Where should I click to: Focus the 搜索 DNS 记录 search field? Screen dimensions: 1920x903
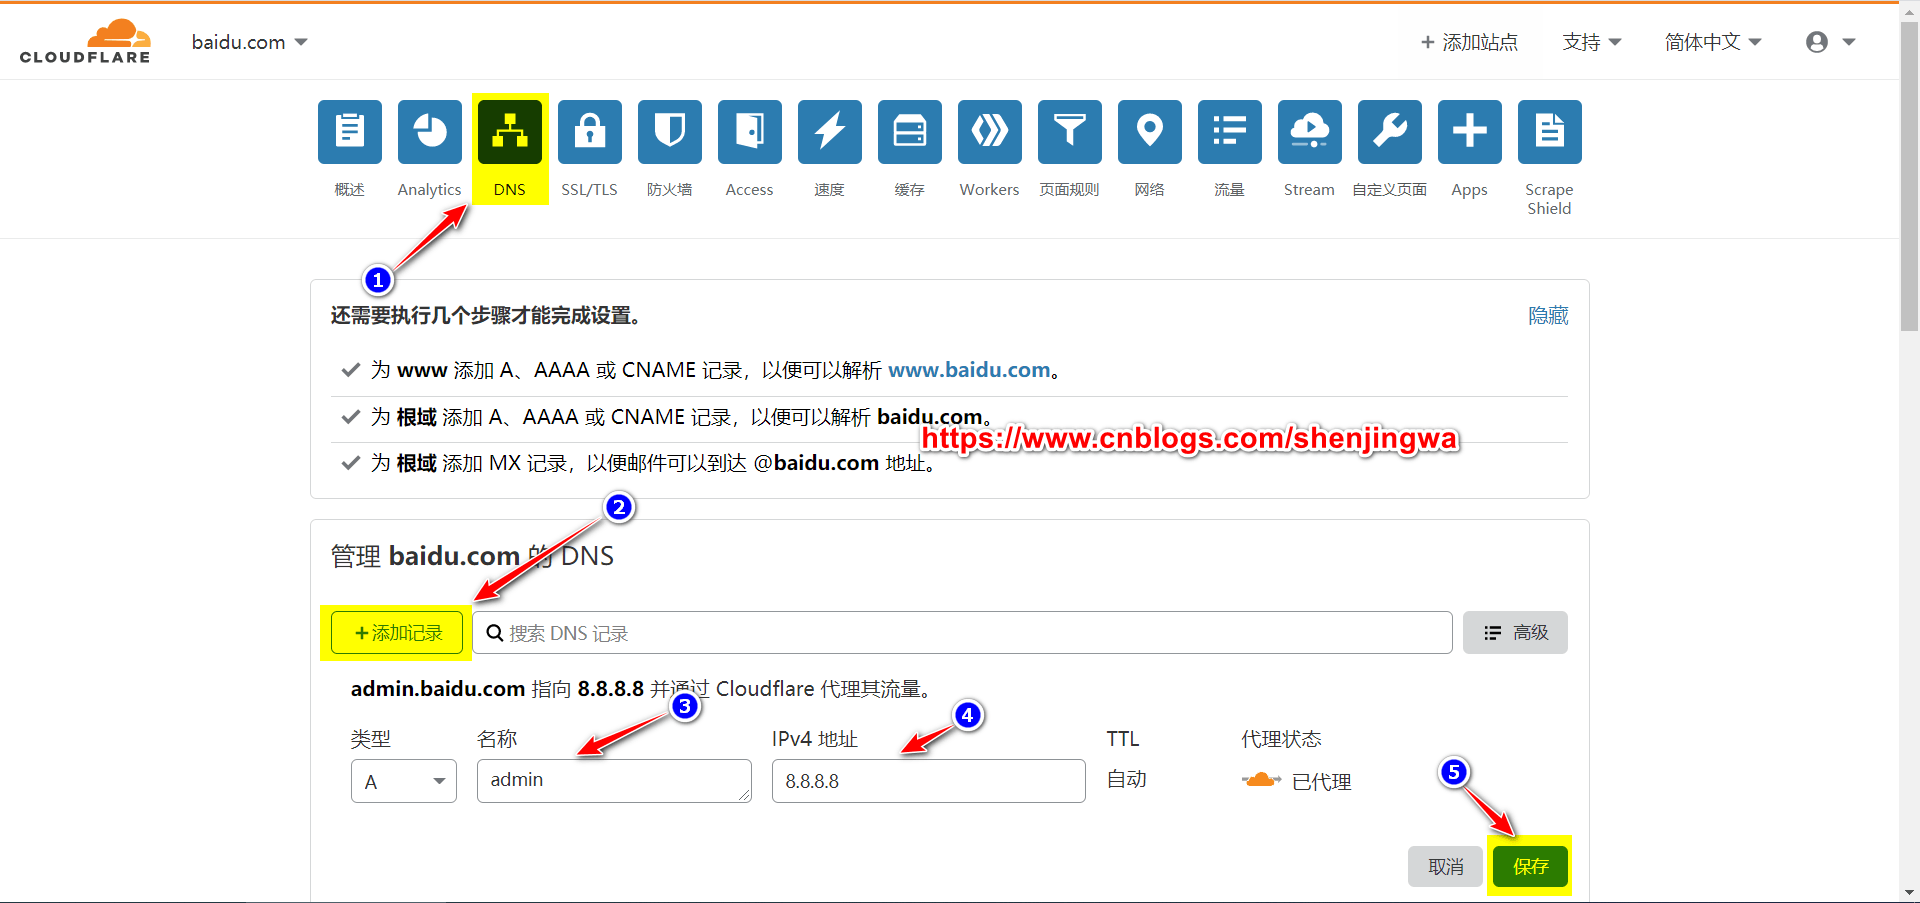tap(962, 633)
